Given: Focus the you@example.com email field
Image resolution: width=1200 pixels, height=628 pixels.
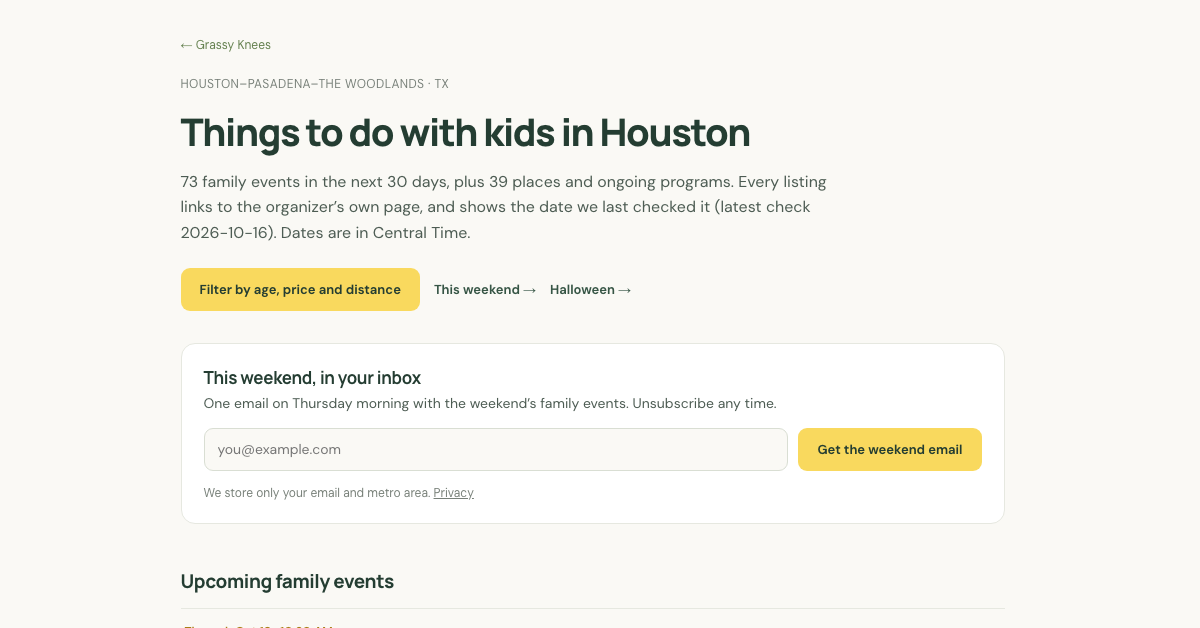Looking at the screenshot, I should (x=496, y=449).
